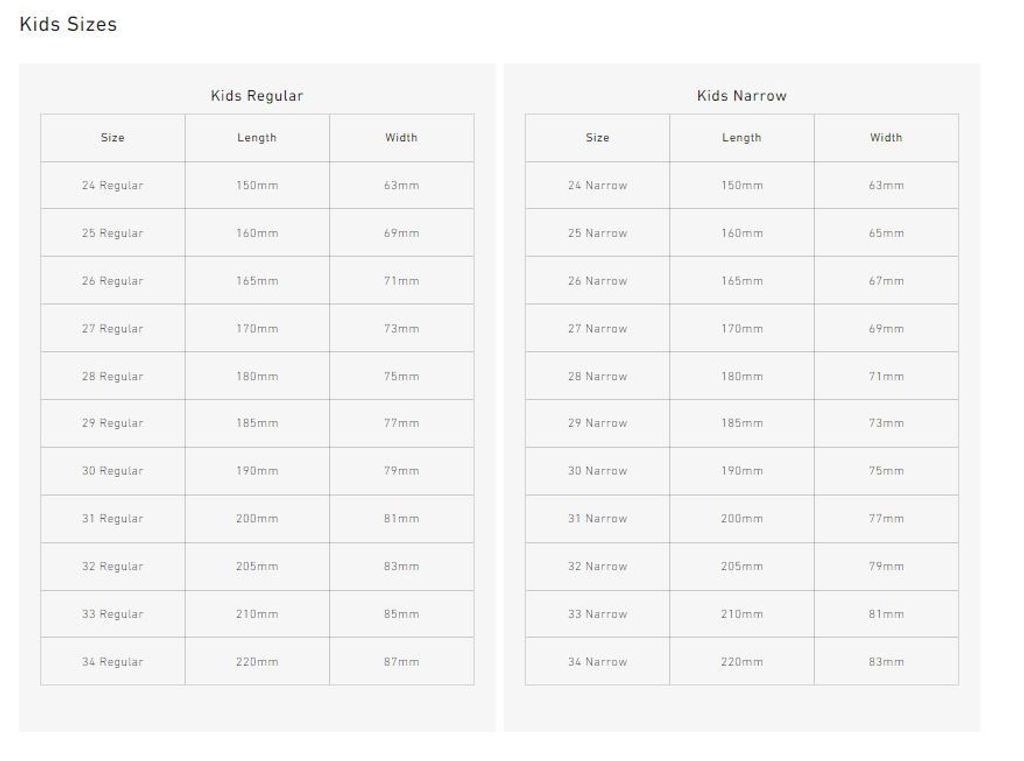Click the Size header in Kids Regular
This screenshot has width=1024, height=761.
click(x=113, y=138)
